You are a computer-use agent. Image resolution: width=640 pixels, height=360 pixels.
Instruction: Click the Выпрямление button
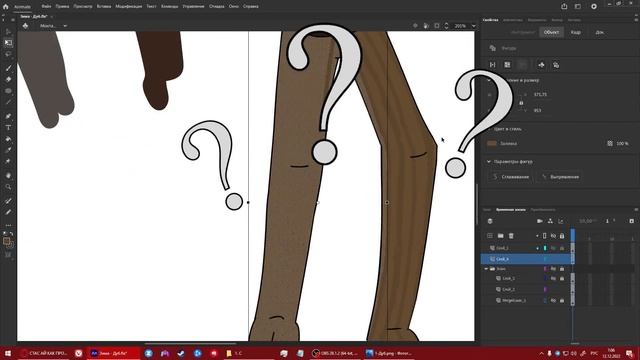tap(560, 177)
